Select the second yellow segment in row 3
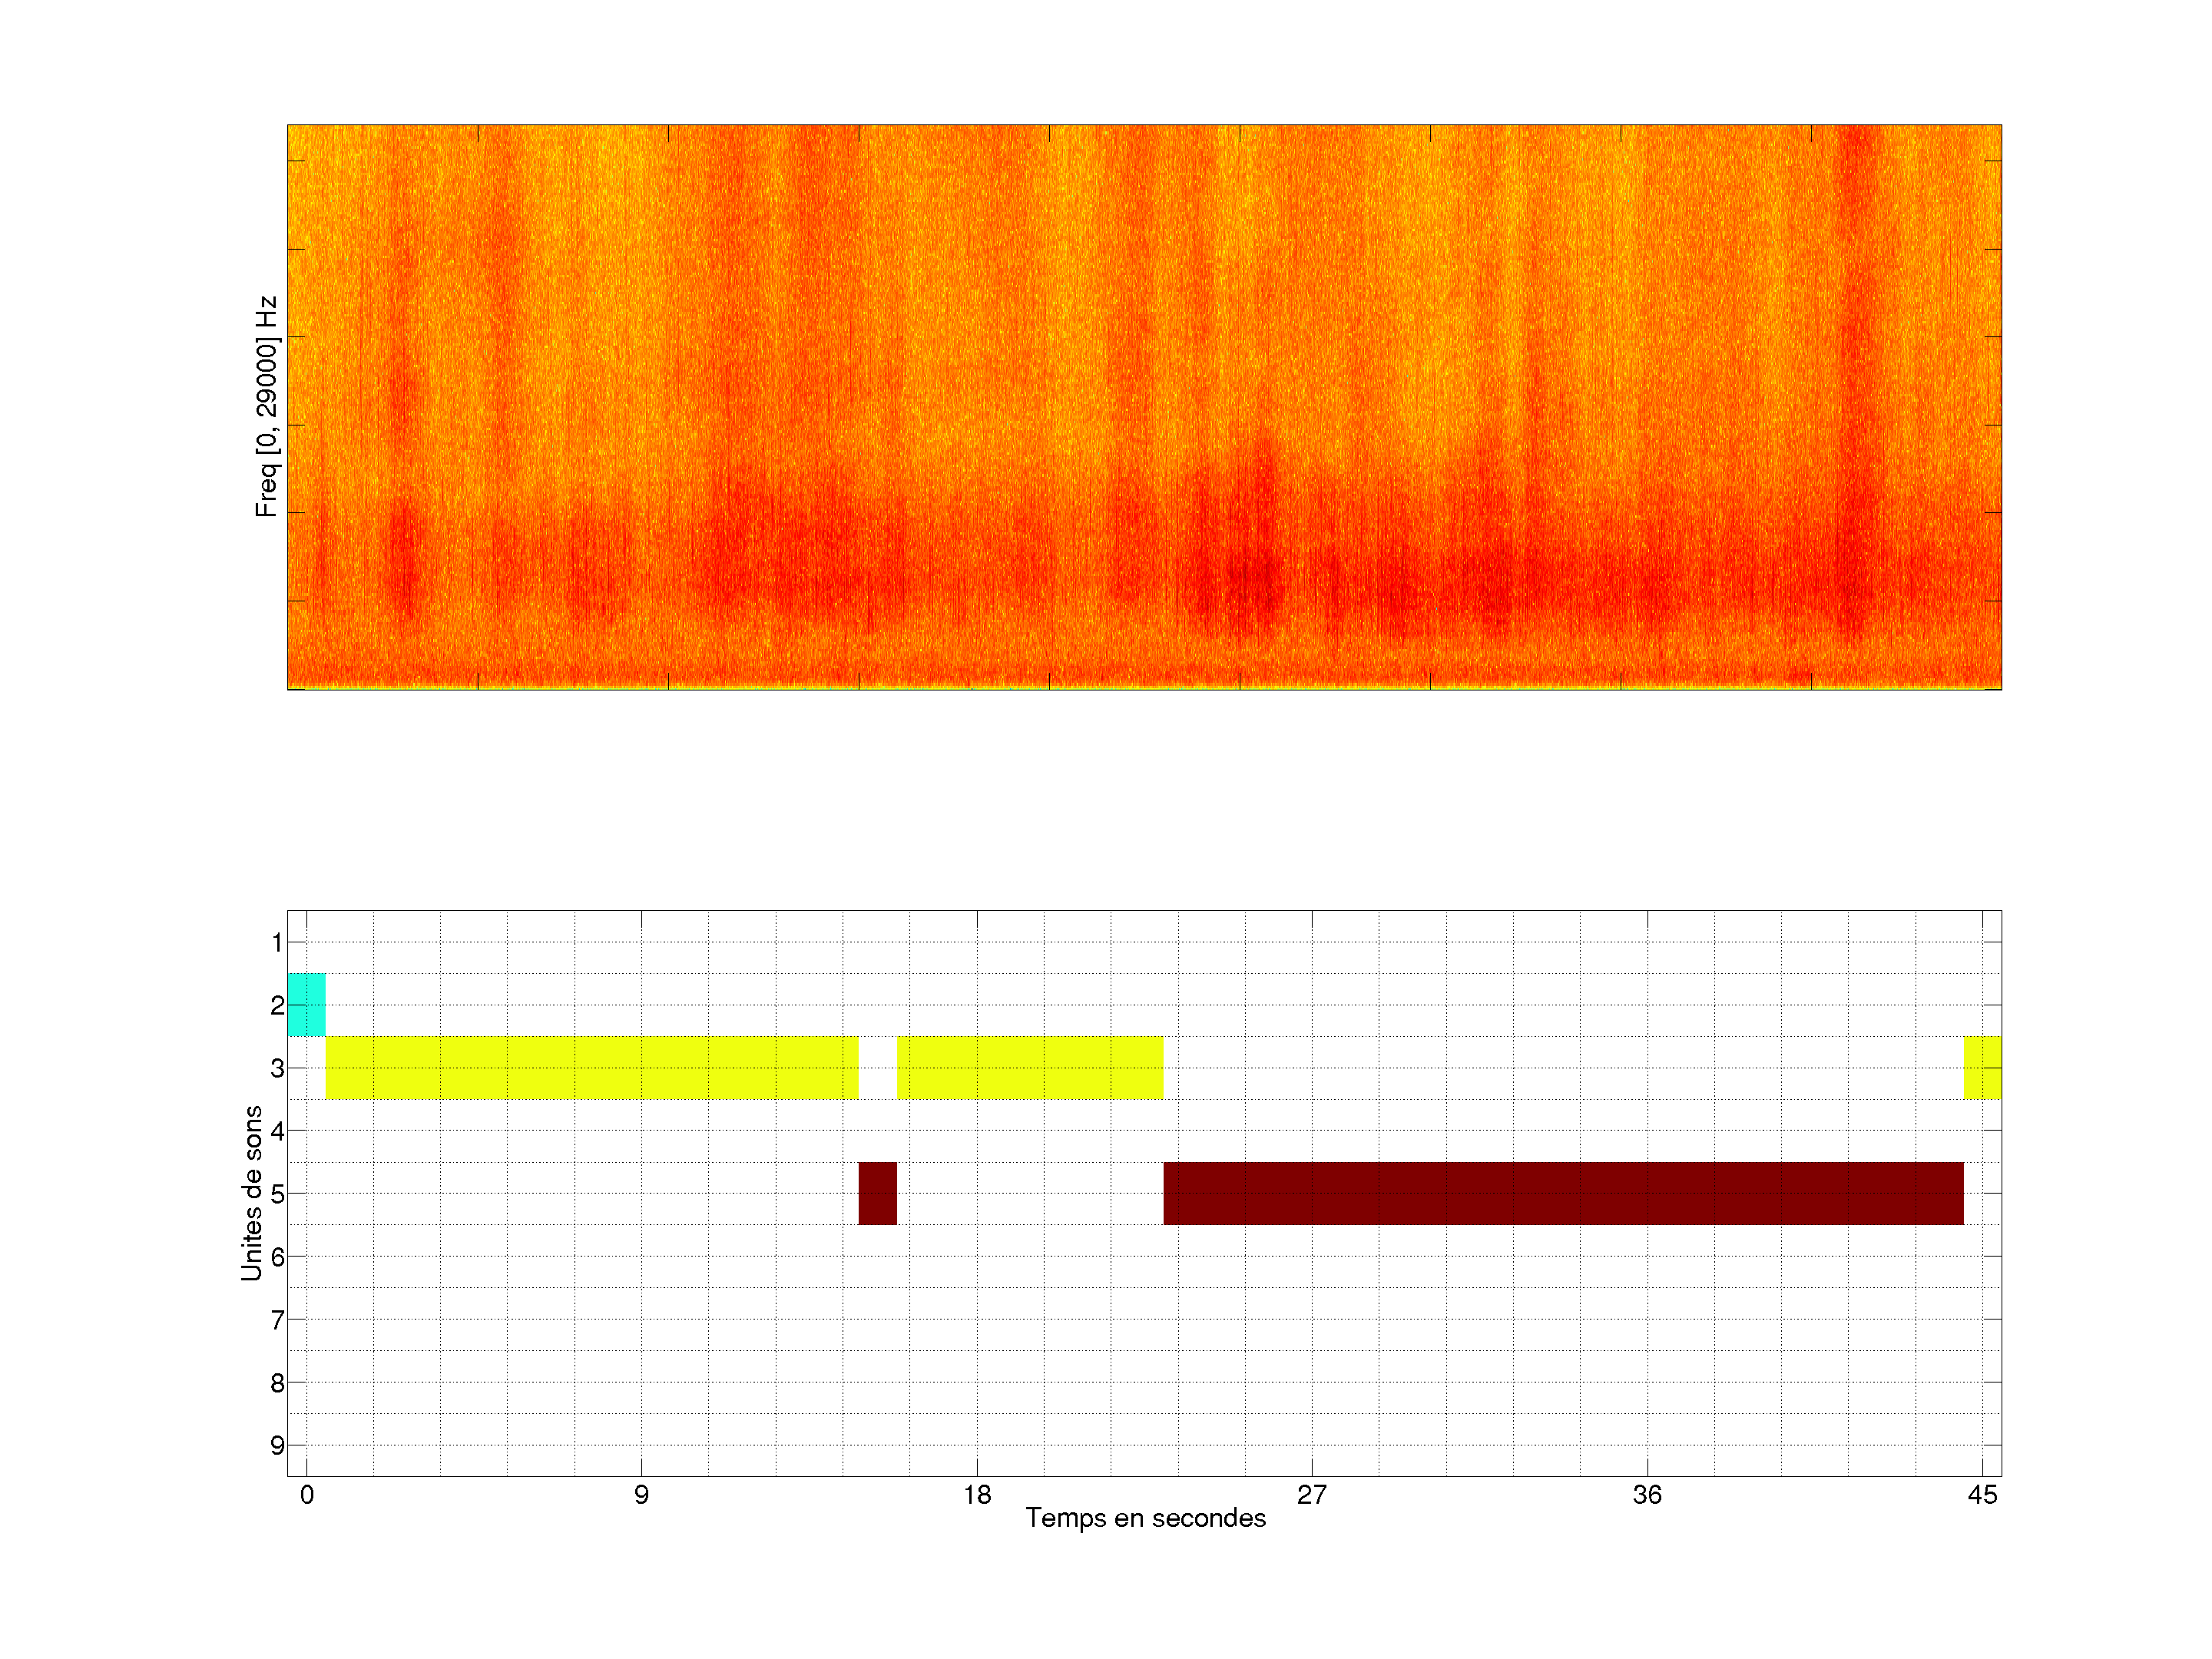The height and width of the screenshot is (1659, 2212). pyautogui.click(x=1030, y=1067)
